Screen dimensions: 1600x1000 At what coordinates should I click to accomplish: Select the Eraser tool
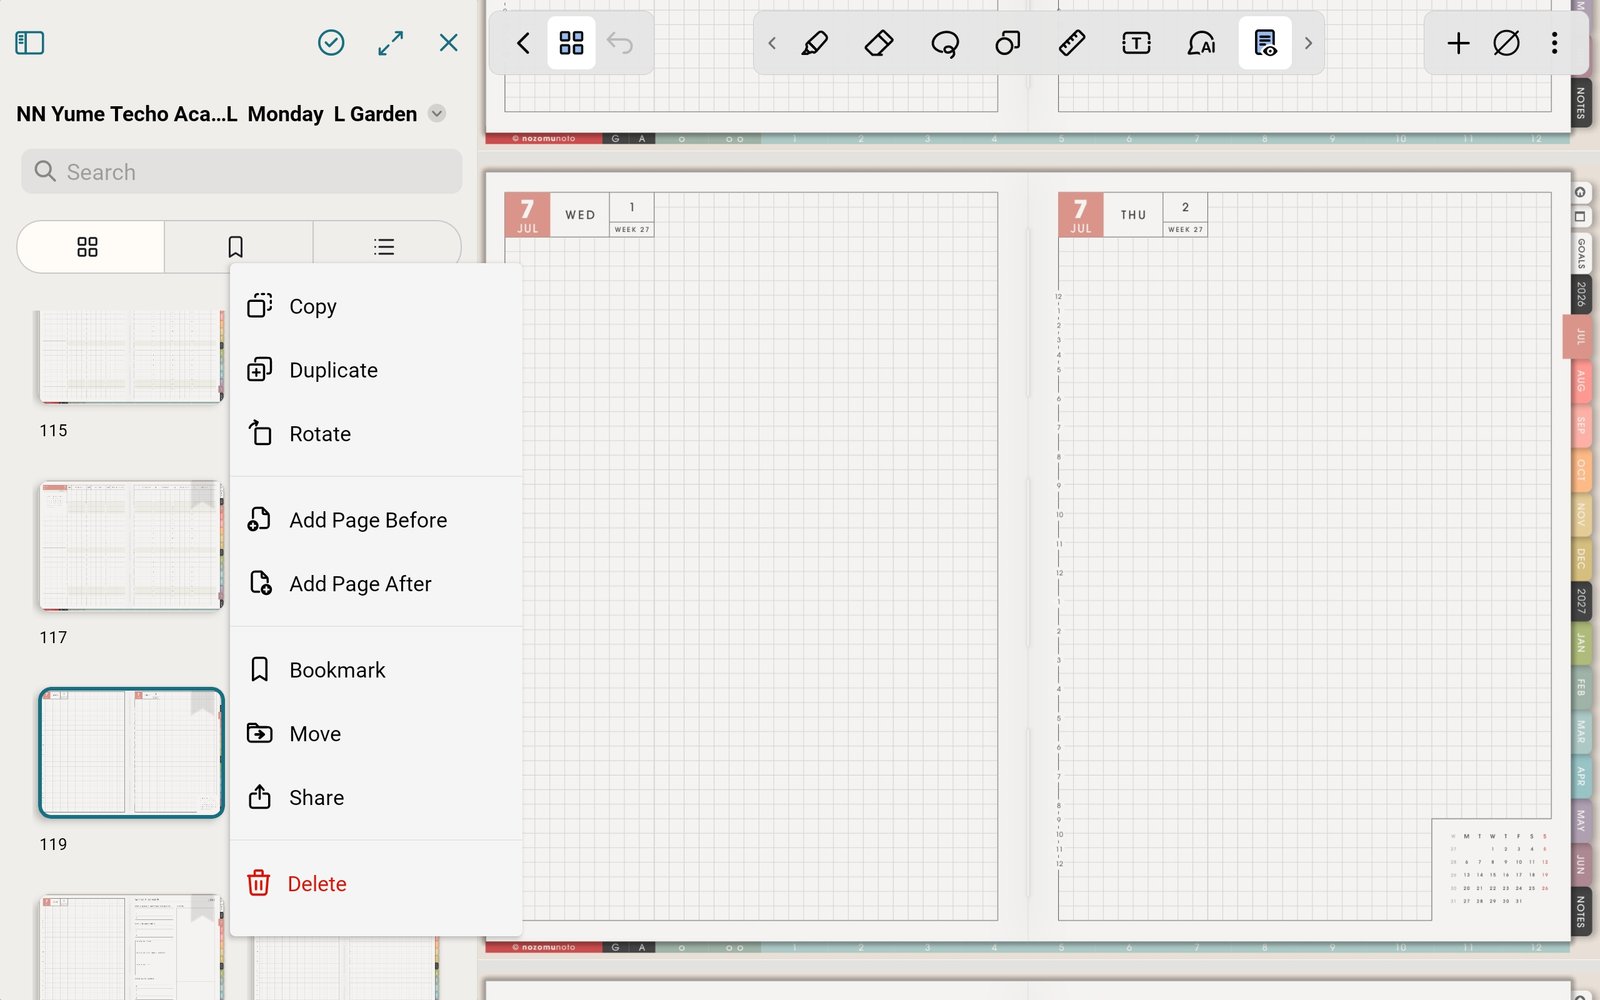[879, 43]
